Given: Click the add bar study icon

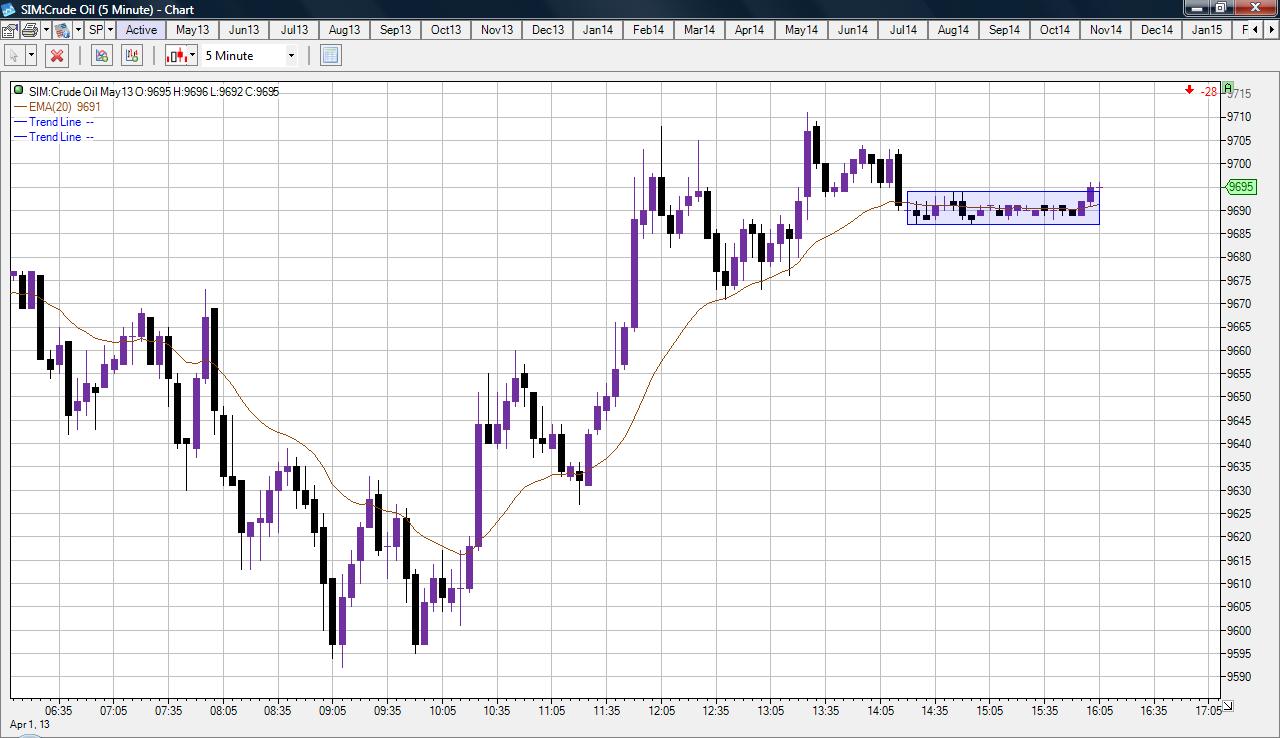Looking at the screenshot, I should pos(133,56).
